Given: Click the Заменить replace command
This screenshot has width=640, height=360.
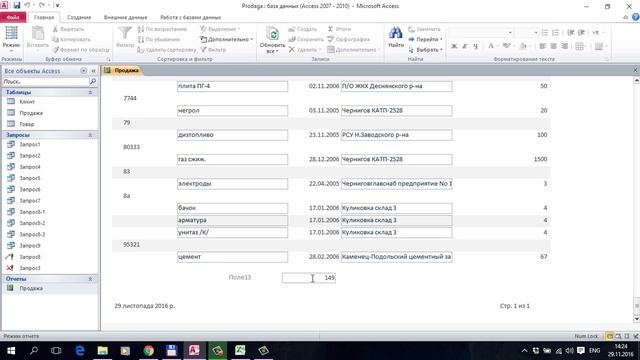Looking at the screenshot, I should click(x=424, y=29).
